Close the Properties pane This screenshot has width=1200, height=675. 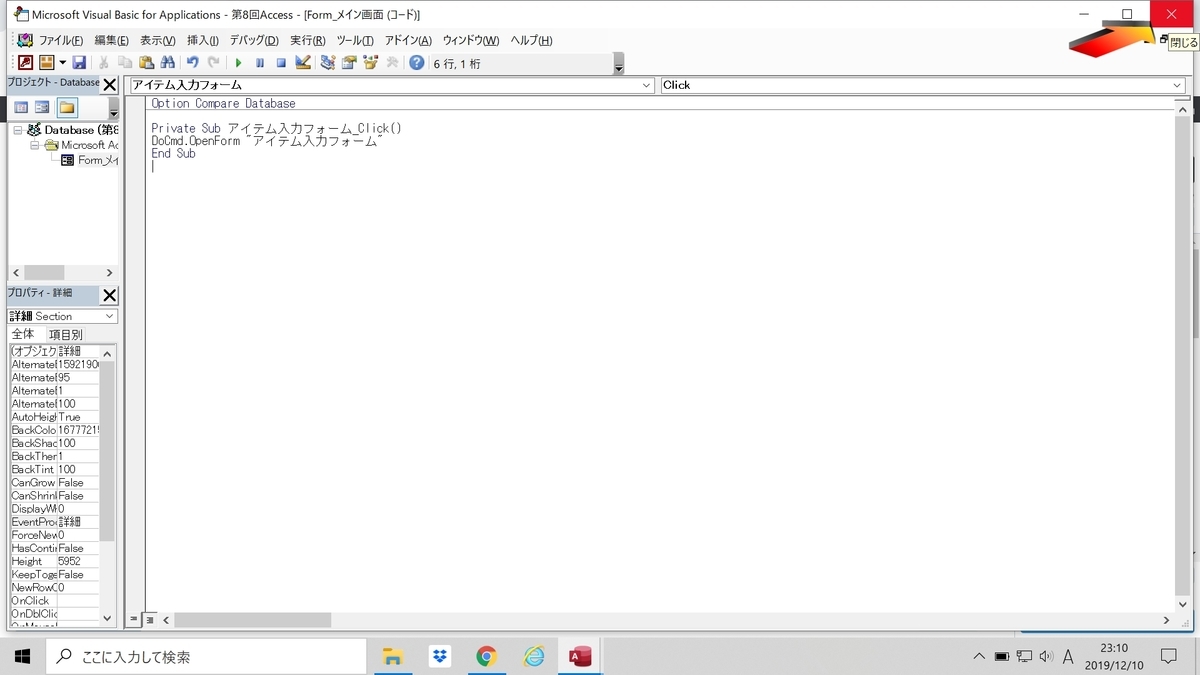click(x=110, y=295)
